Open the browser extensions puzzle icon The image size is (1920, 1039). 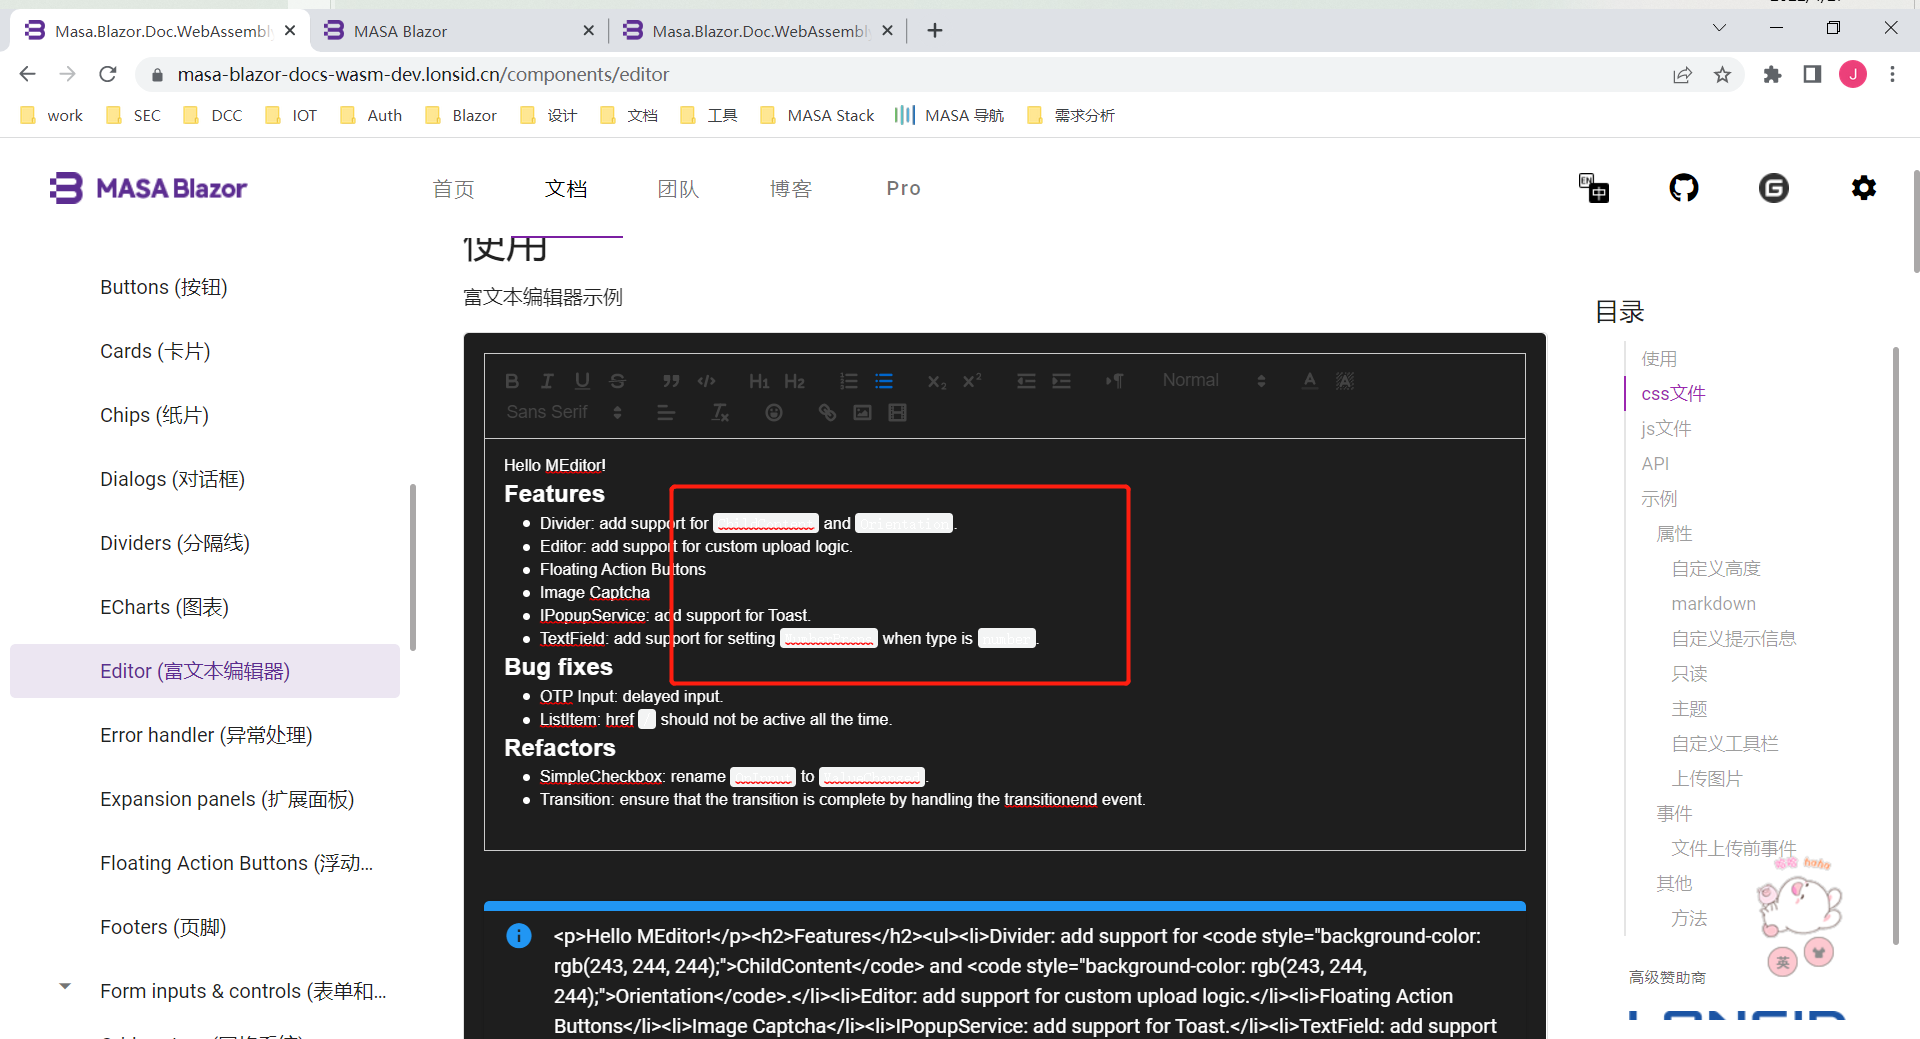(x=1772, y=74)
